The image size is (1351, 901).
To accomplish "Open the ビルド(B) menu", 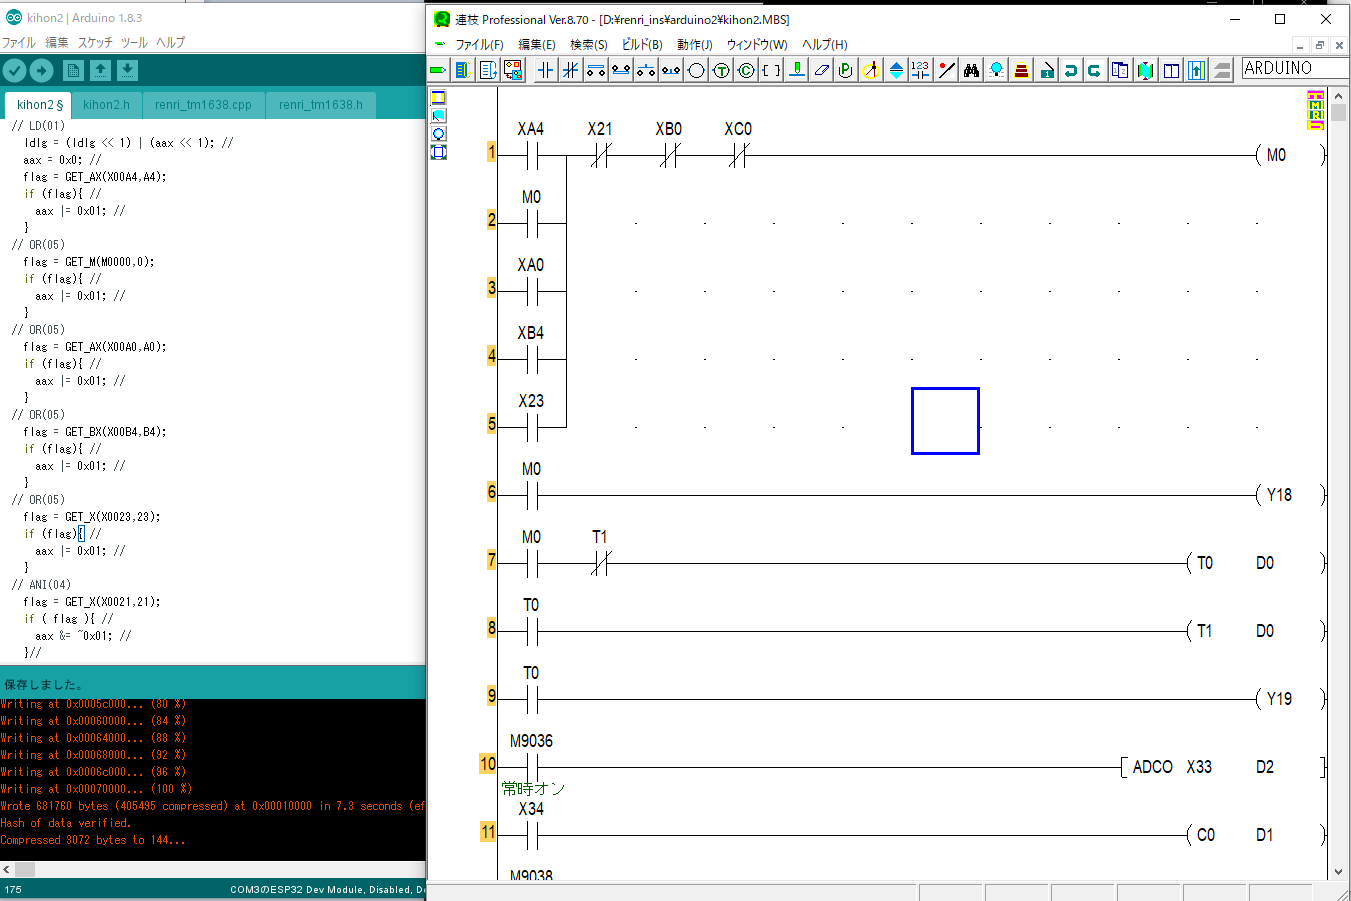I will point(642,44).
